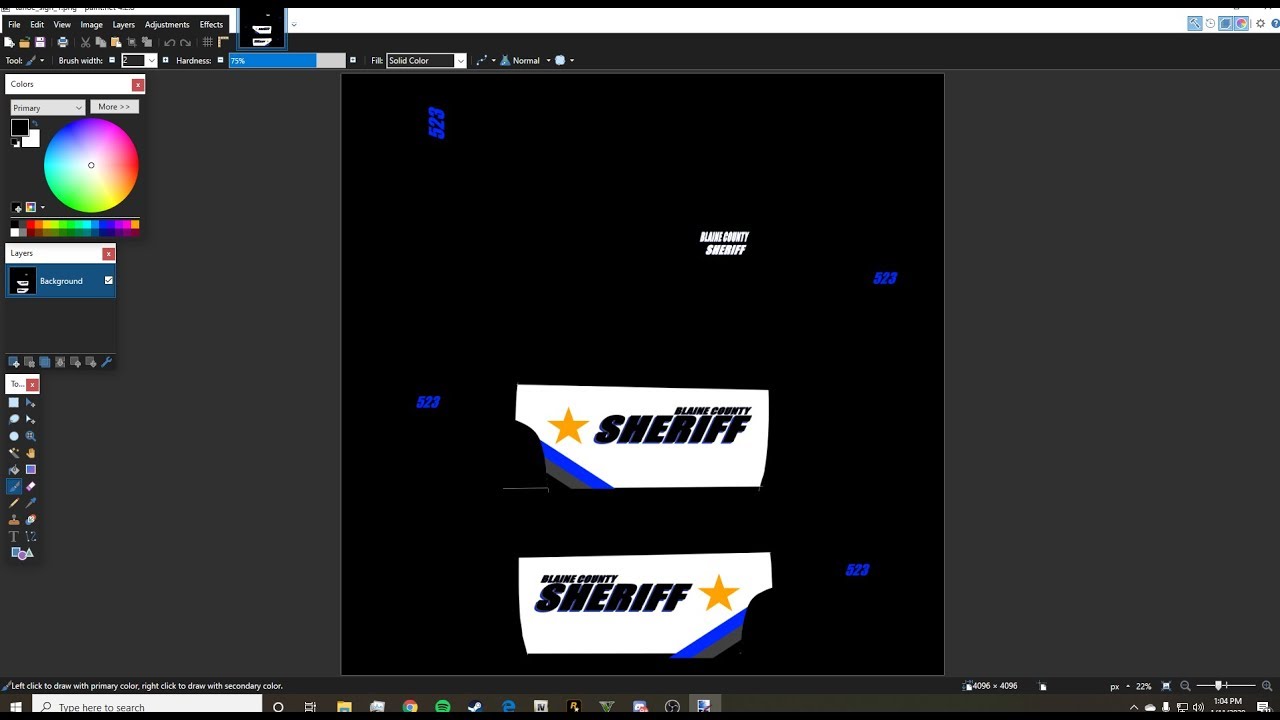This screenshot has height=720, width=1280.
Task: Open the File menu
Action: point(14,24)
